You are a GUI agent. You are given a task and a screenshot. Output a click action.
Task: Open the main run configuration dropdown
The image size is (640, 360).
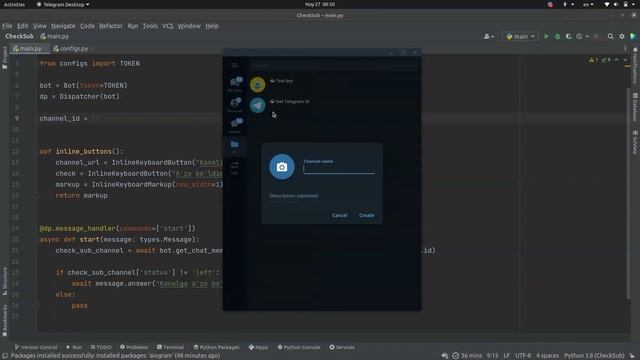(x=520, y=36)
